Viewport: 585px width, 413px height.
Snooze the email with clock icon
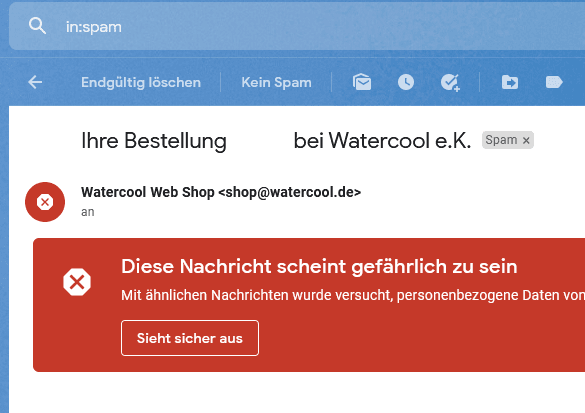(x=406, y=82)
